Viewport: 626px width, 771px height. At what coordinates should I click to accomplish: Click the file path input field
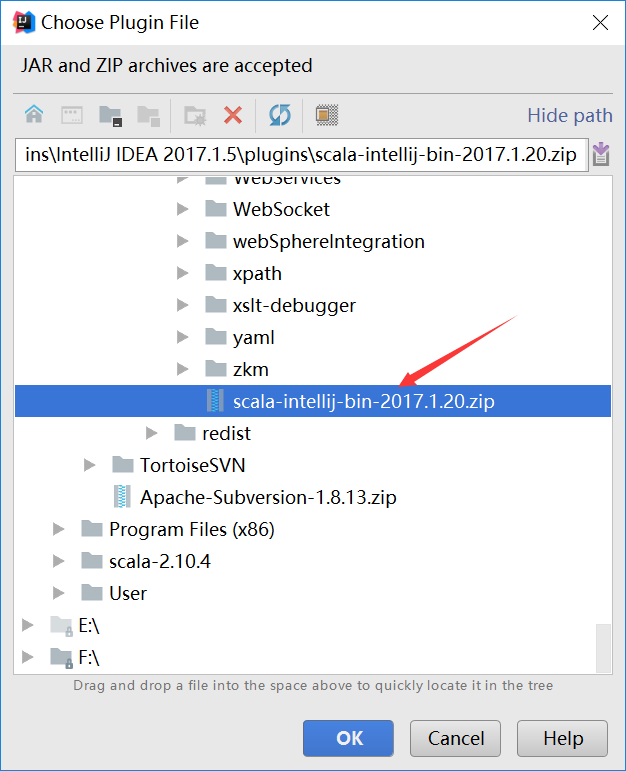[301, 155]
